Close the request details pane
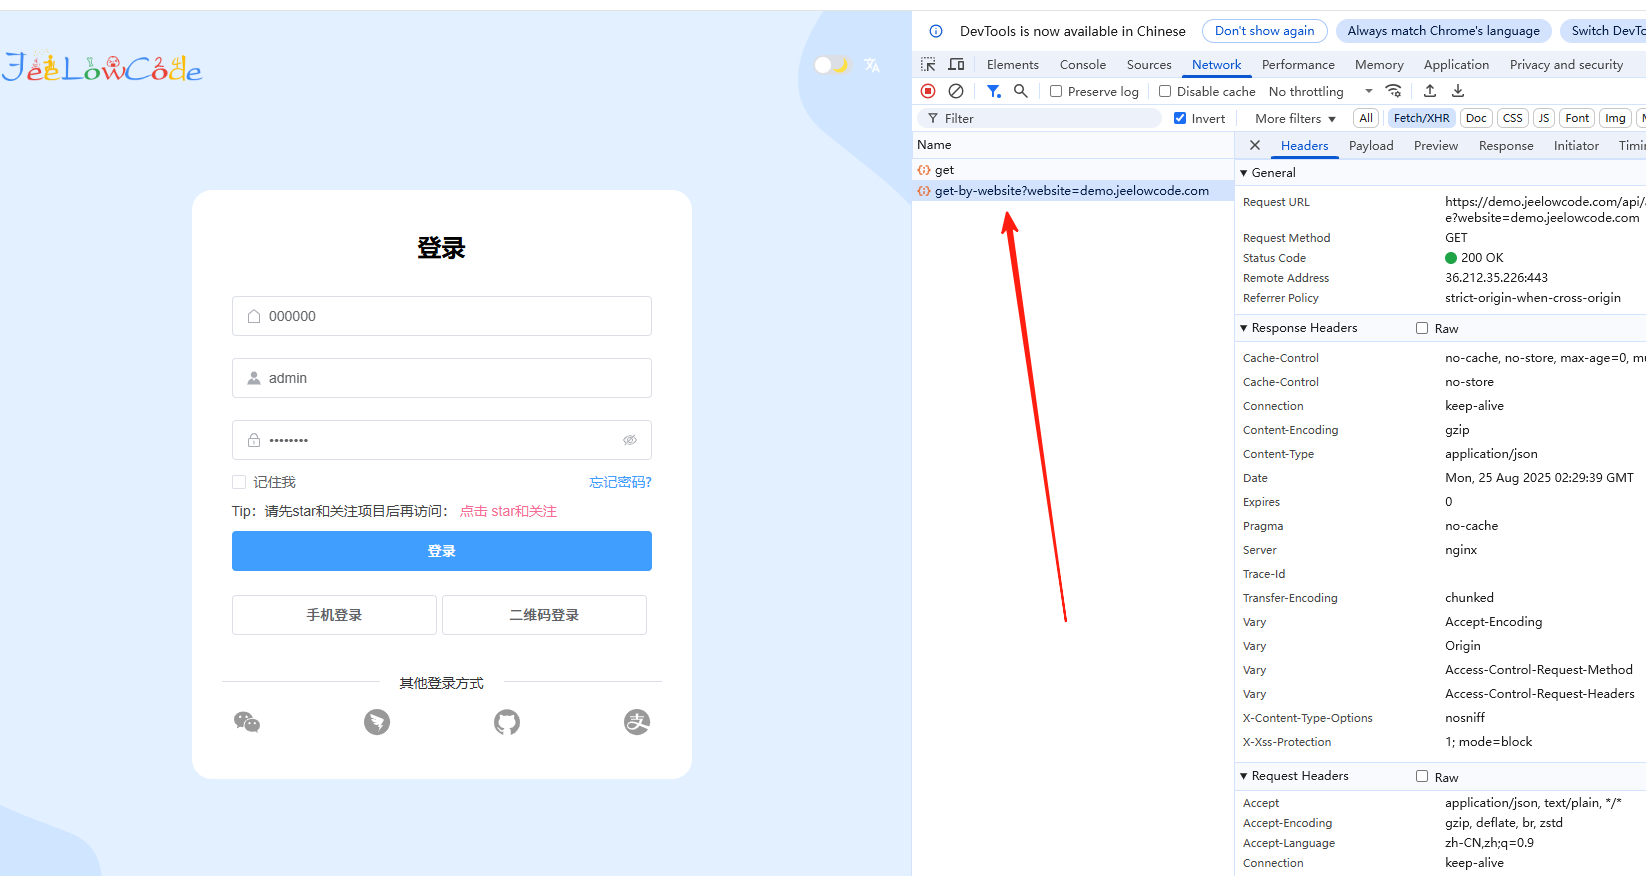Screen dimensions: 1646x876 tap(1255, 145)
